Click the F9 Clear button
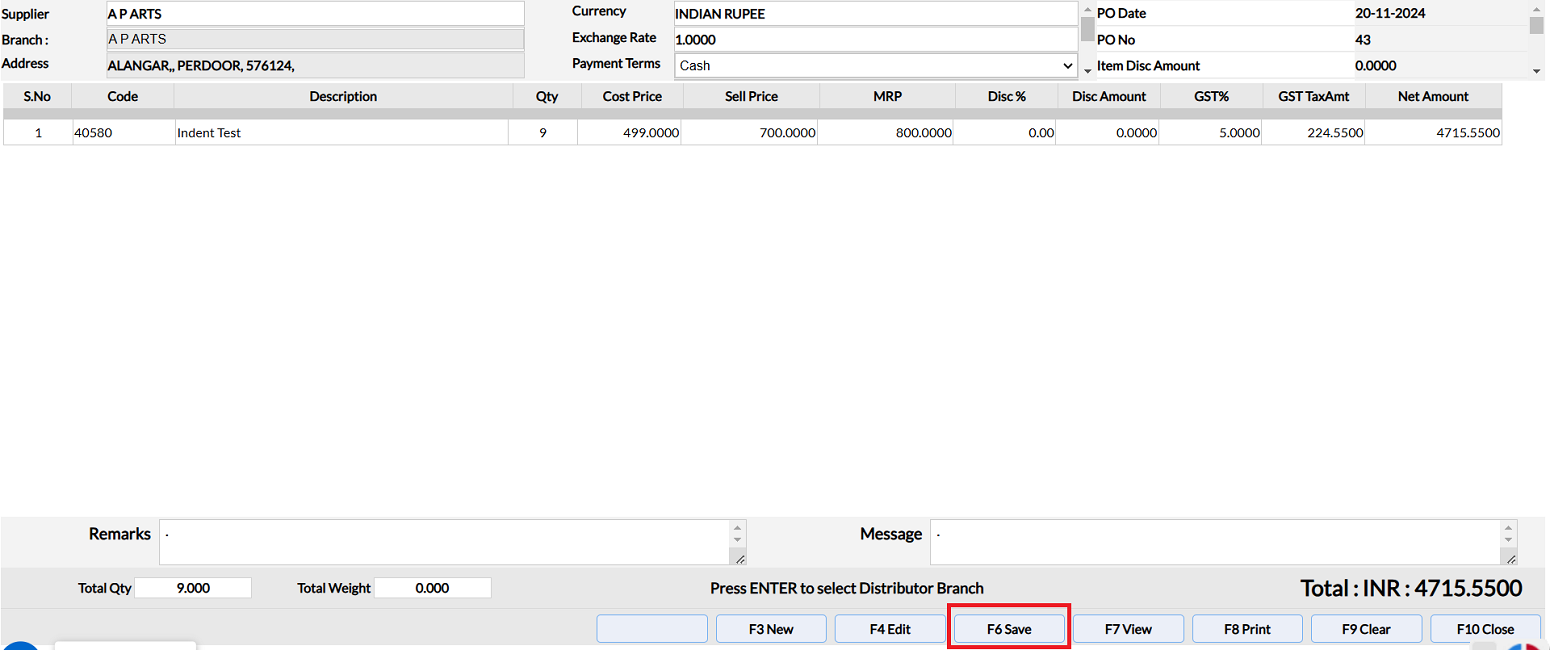The image size is (1550, 650). coord(1366,629)
